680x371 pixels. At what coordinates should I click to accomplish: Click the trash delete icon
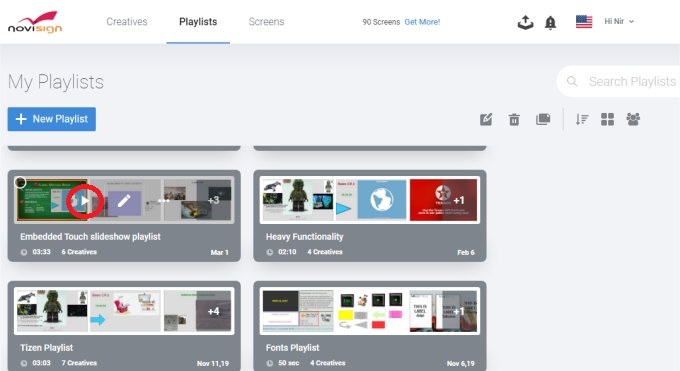pyautogui.click(x=514, y=119)
